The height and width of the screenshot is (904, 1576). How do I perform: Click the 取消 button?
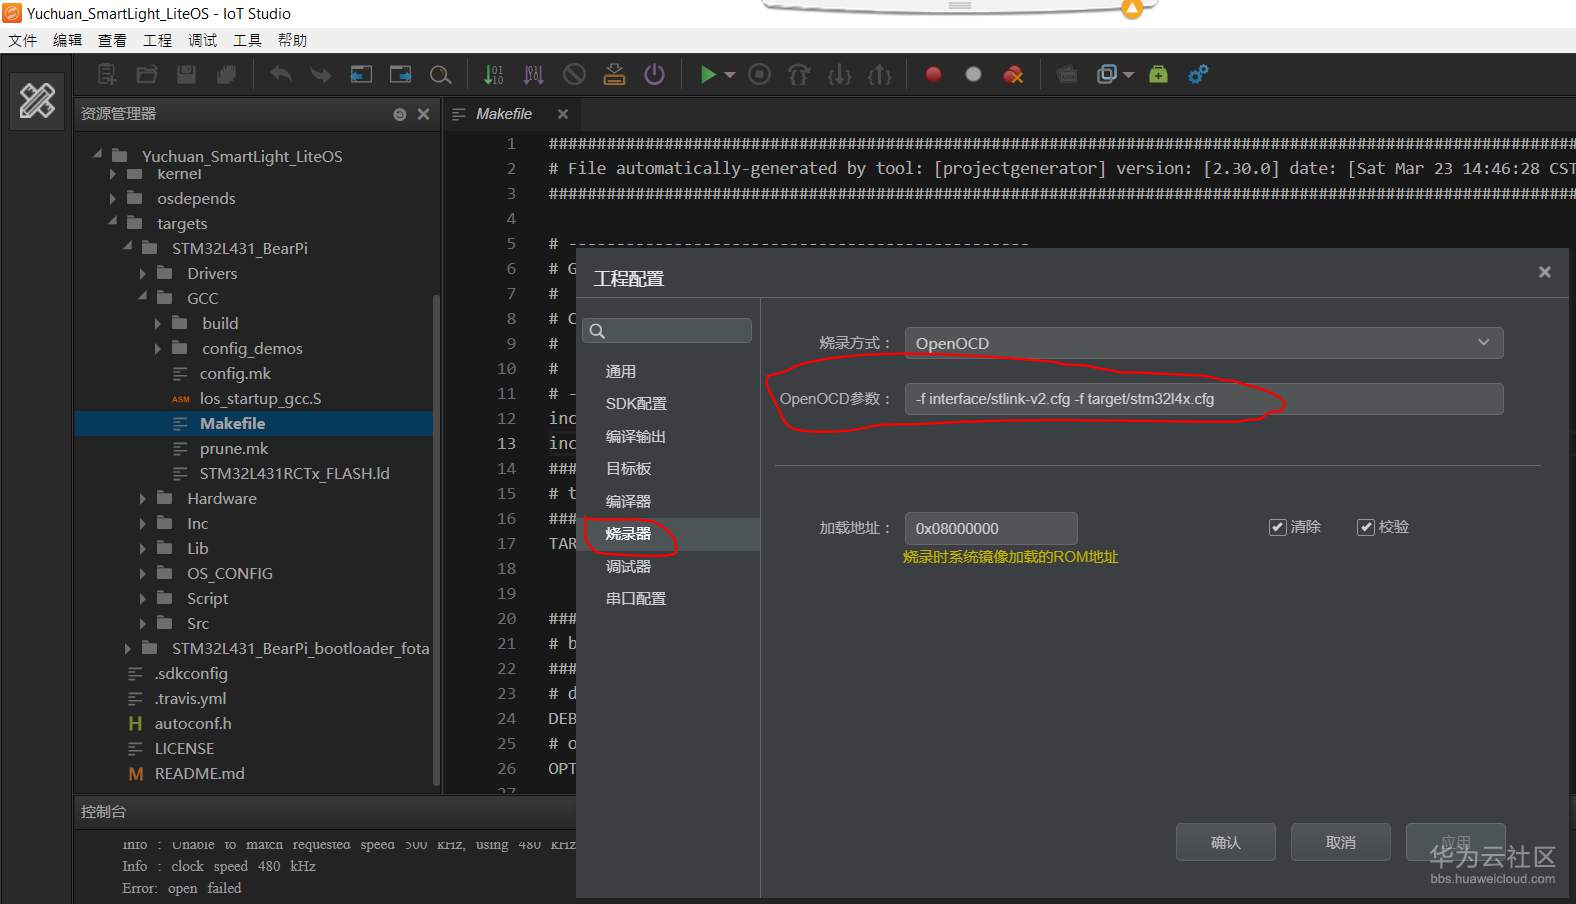[x=1340, y=842]
